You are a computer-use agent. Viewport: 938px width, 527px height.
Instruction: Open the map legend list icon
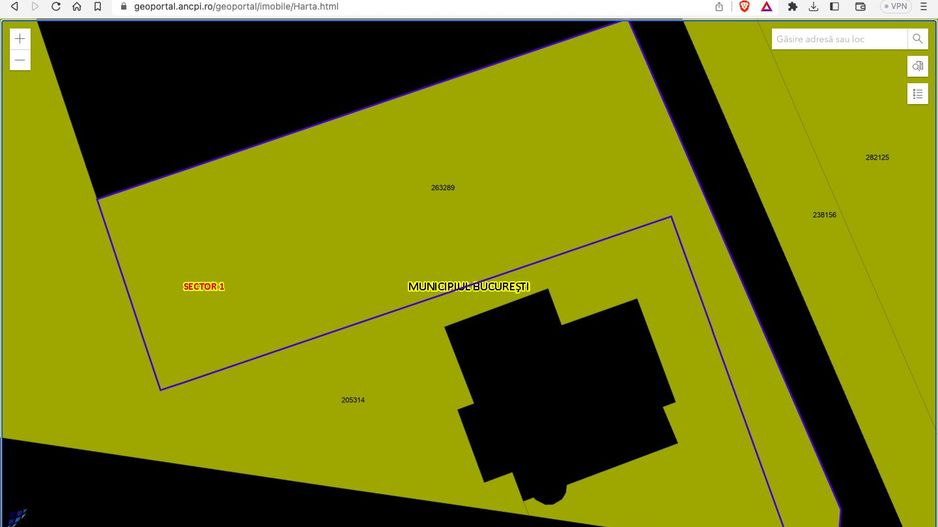(917, 94)
